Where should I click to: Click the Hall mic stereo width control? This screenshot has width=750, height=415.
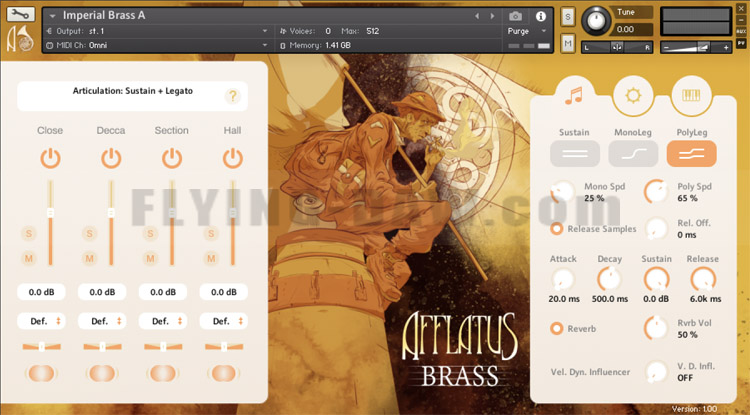[223, 373]
